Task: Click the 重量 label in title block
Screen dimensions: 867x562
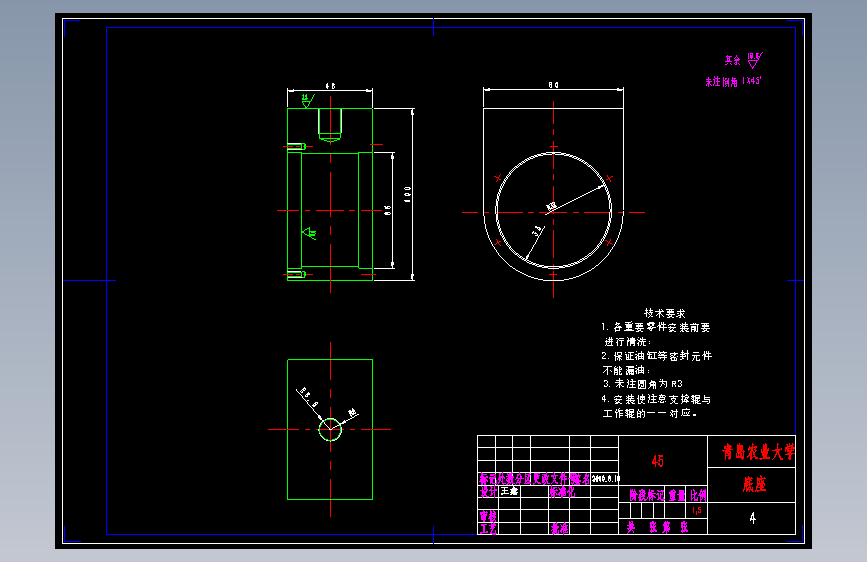Action: 677,495
